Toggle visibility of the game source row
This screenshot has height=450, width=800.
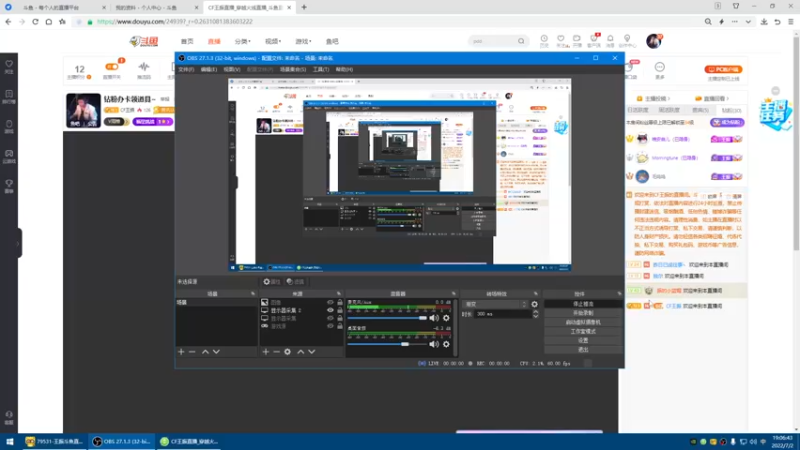pos(330,326)
